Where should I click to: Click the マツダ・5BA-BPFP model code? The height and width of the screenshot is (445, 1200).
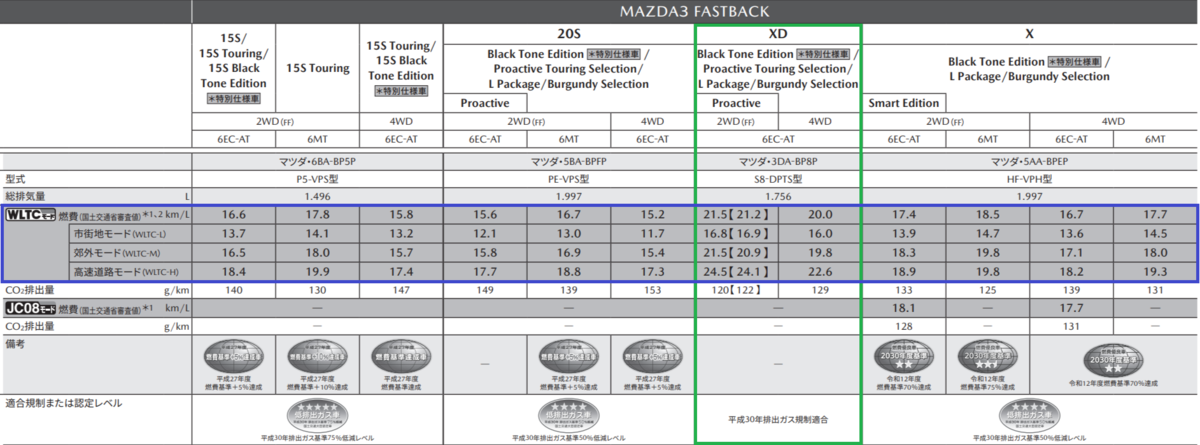tap(568, 161)
